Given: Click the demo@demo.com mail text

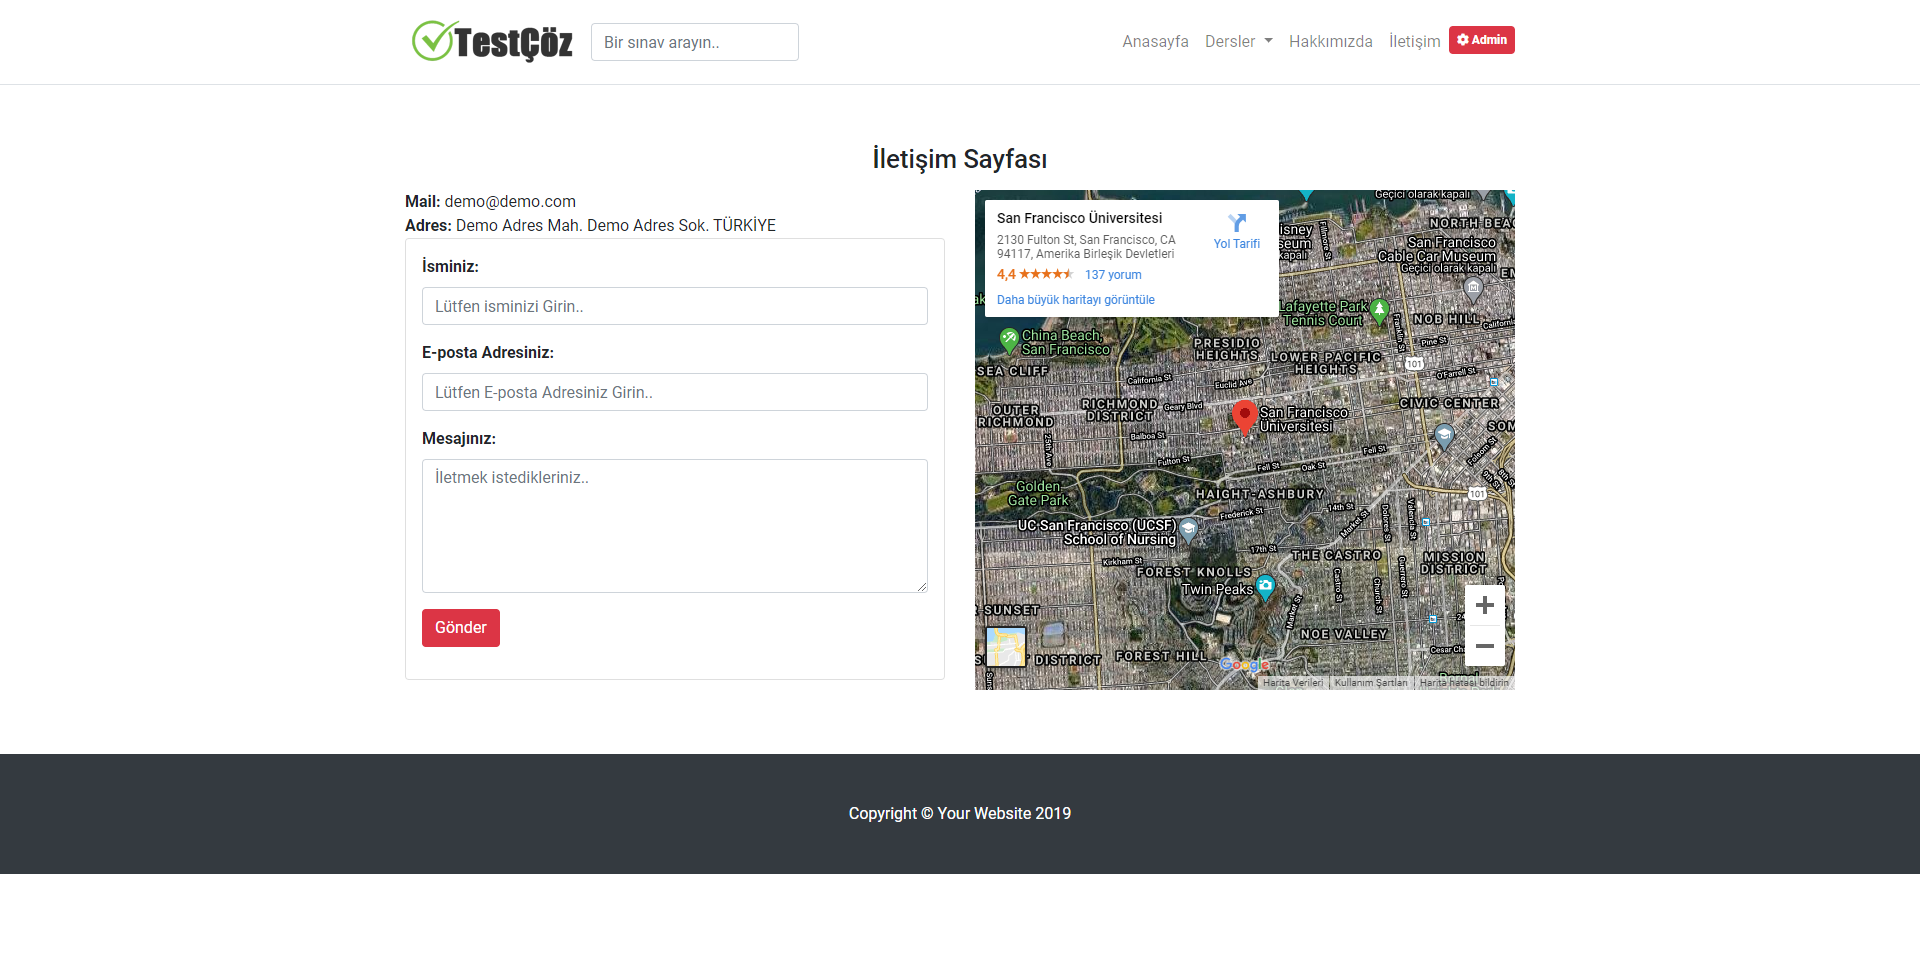Looking at the screenshot, I should click(510, 201).
